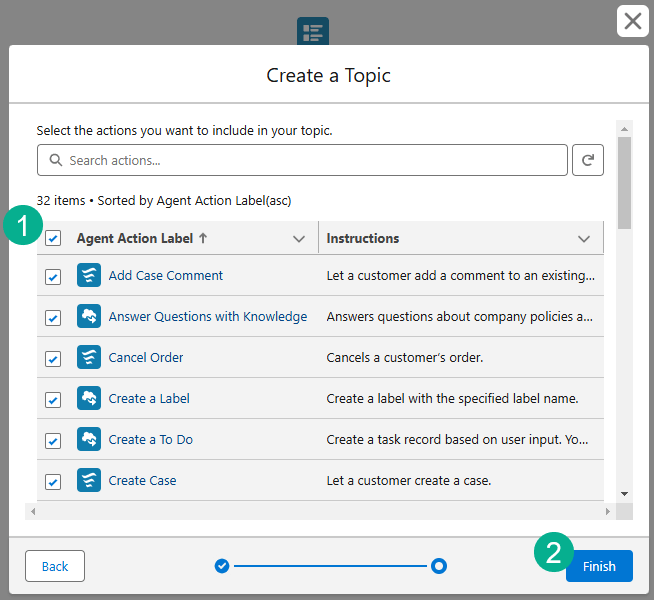Click the Create a To Do icon

[89, 439]
